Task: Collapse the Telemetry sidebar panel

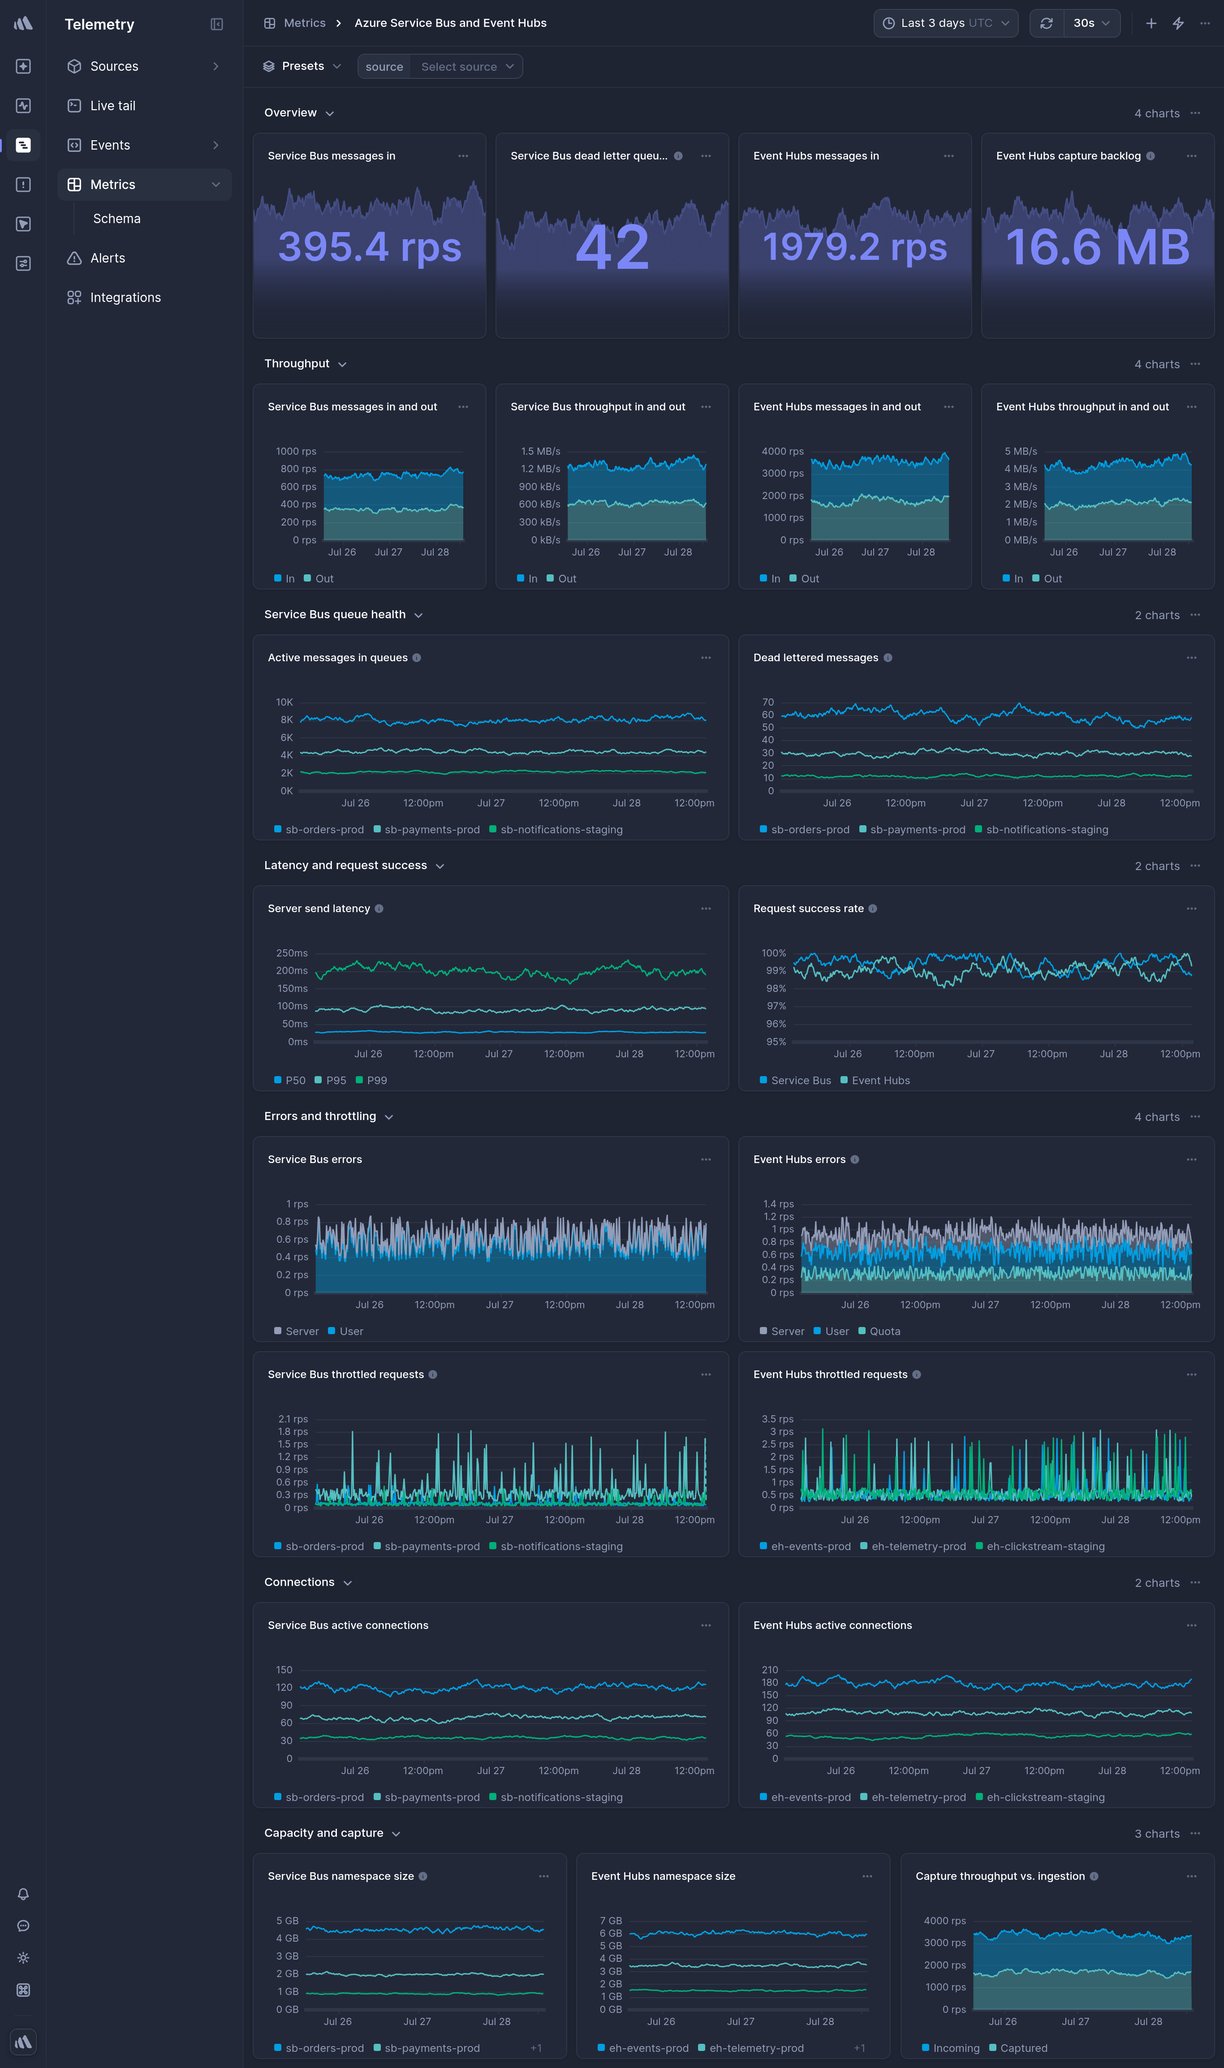Action: (217, 24)
